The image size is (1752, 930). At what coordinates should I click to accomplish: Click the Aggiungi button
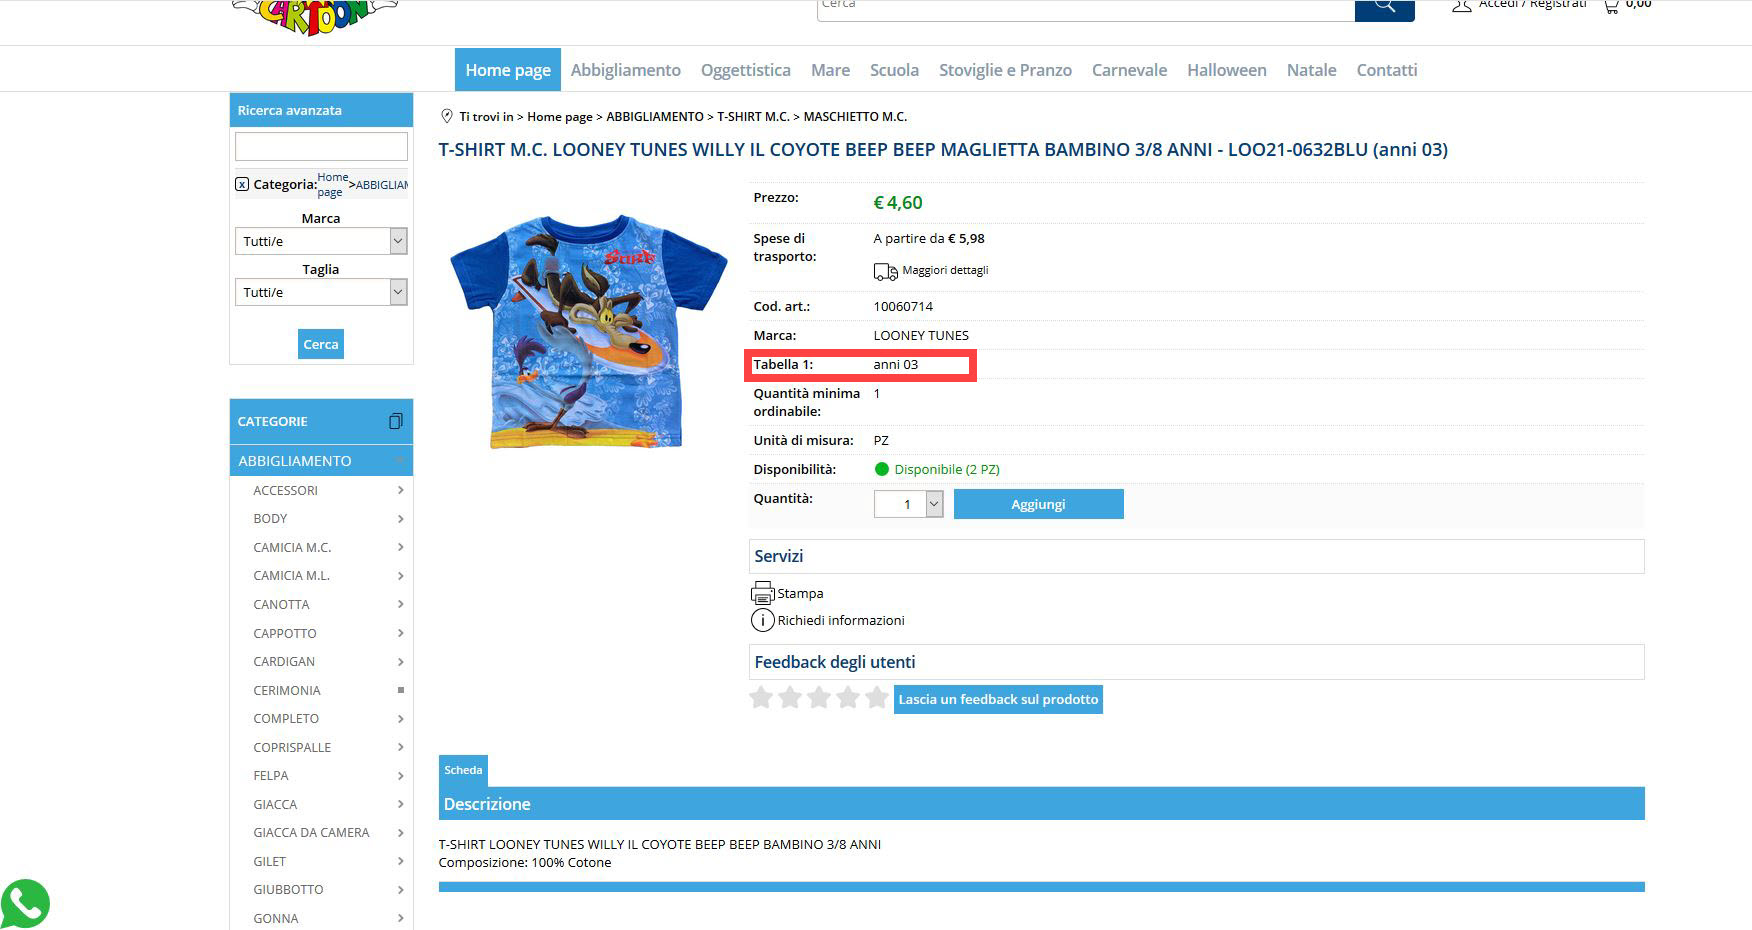tap(1038, 504)
